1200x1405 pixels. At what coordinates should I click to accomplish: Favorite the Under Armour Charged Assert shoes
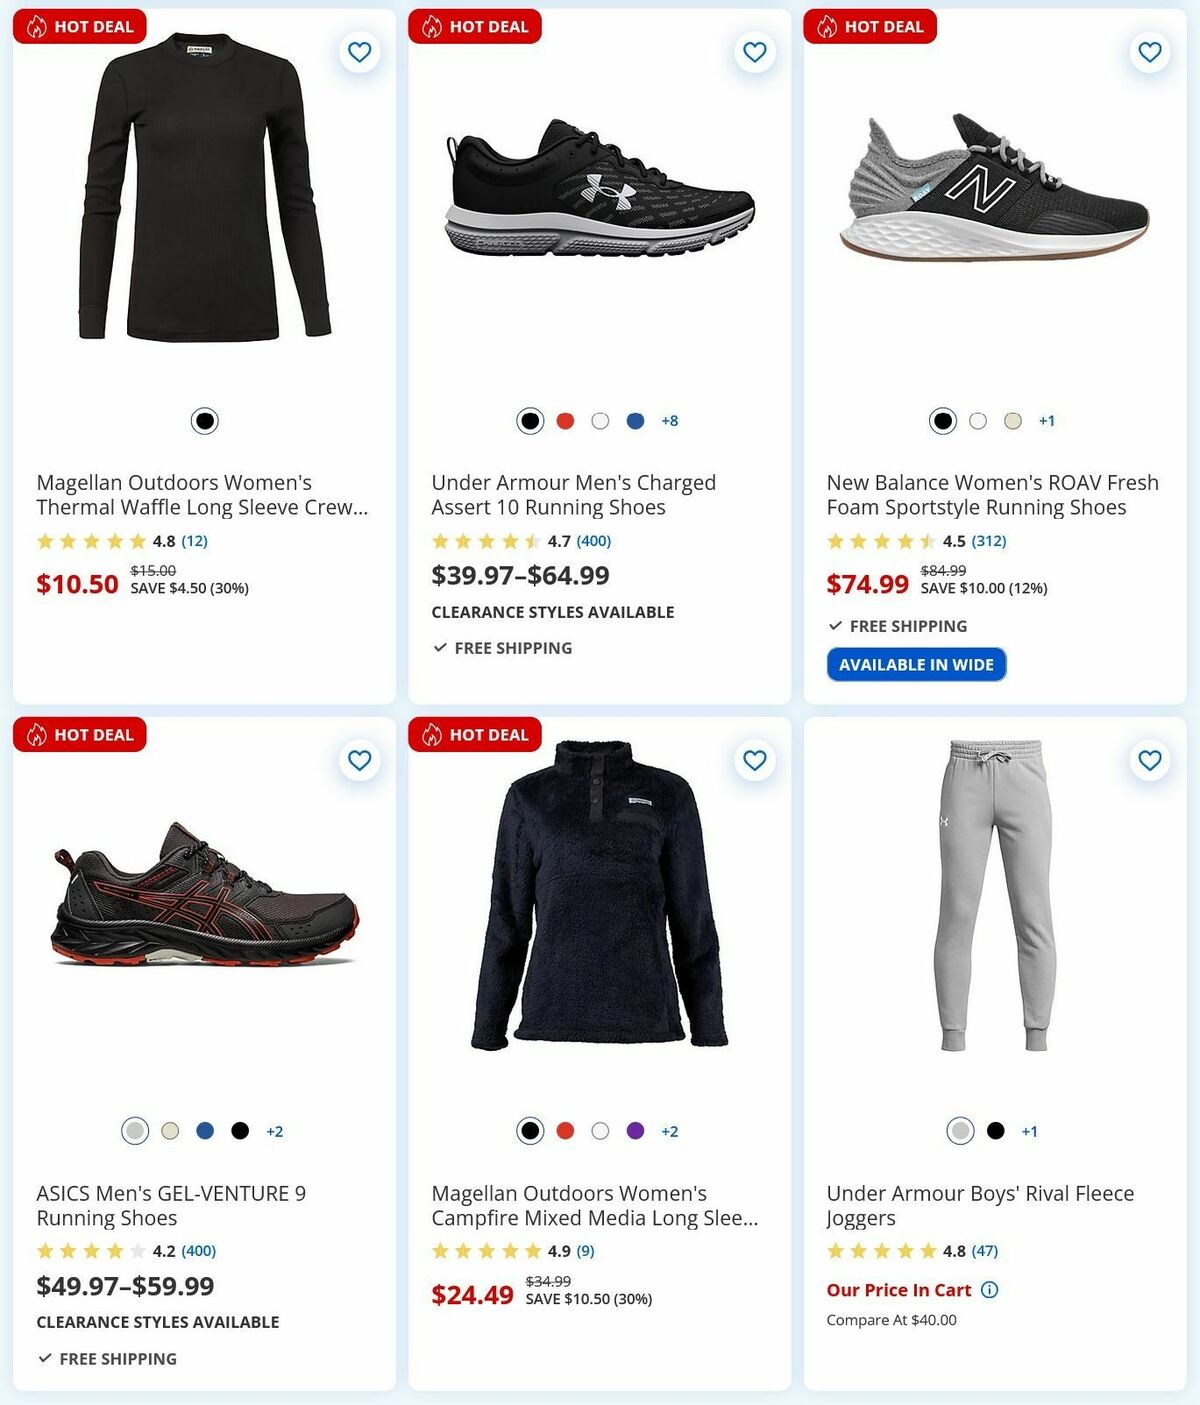pos(753,51)
